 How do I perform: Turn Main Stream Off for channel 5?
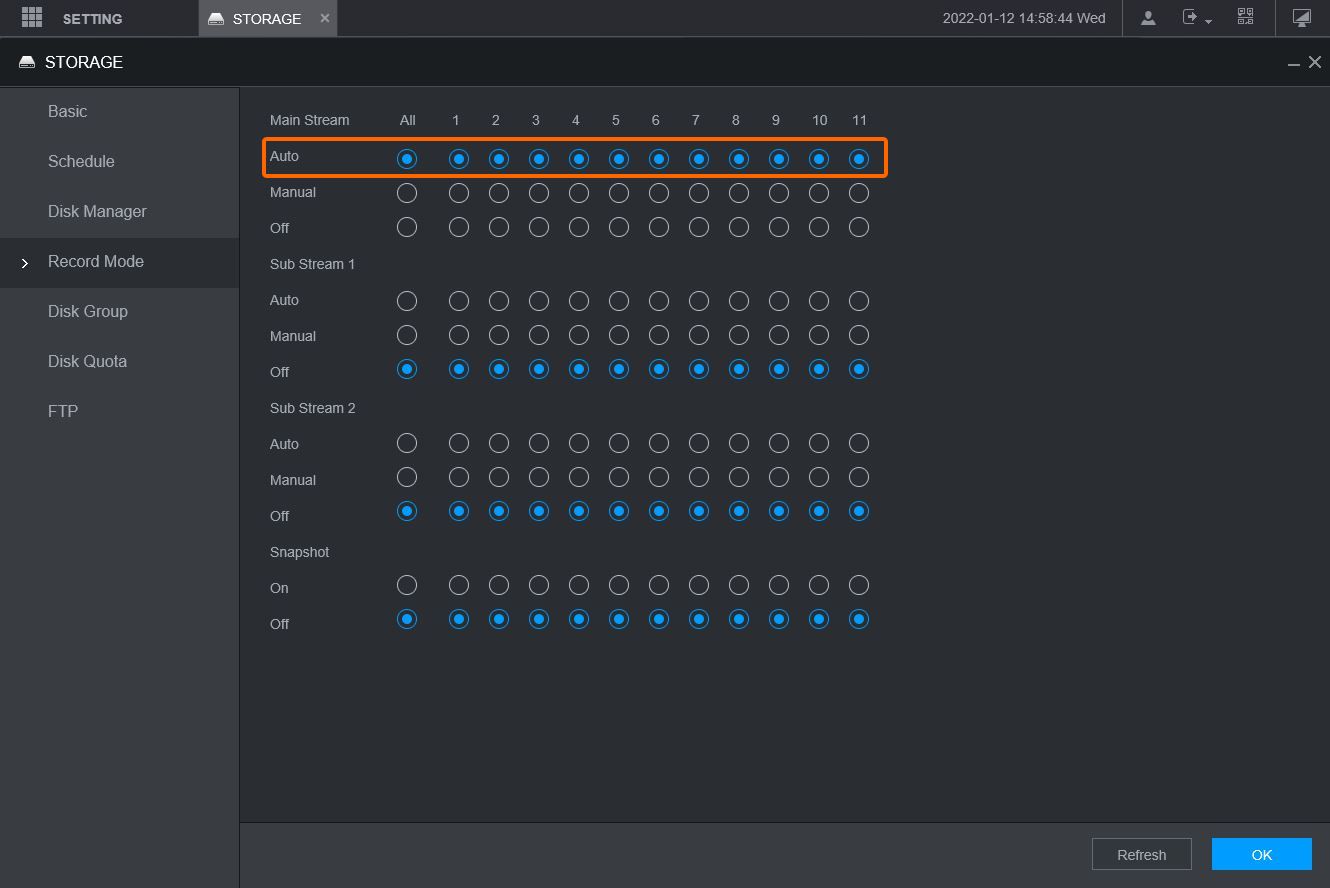click(x=619, y=228)
